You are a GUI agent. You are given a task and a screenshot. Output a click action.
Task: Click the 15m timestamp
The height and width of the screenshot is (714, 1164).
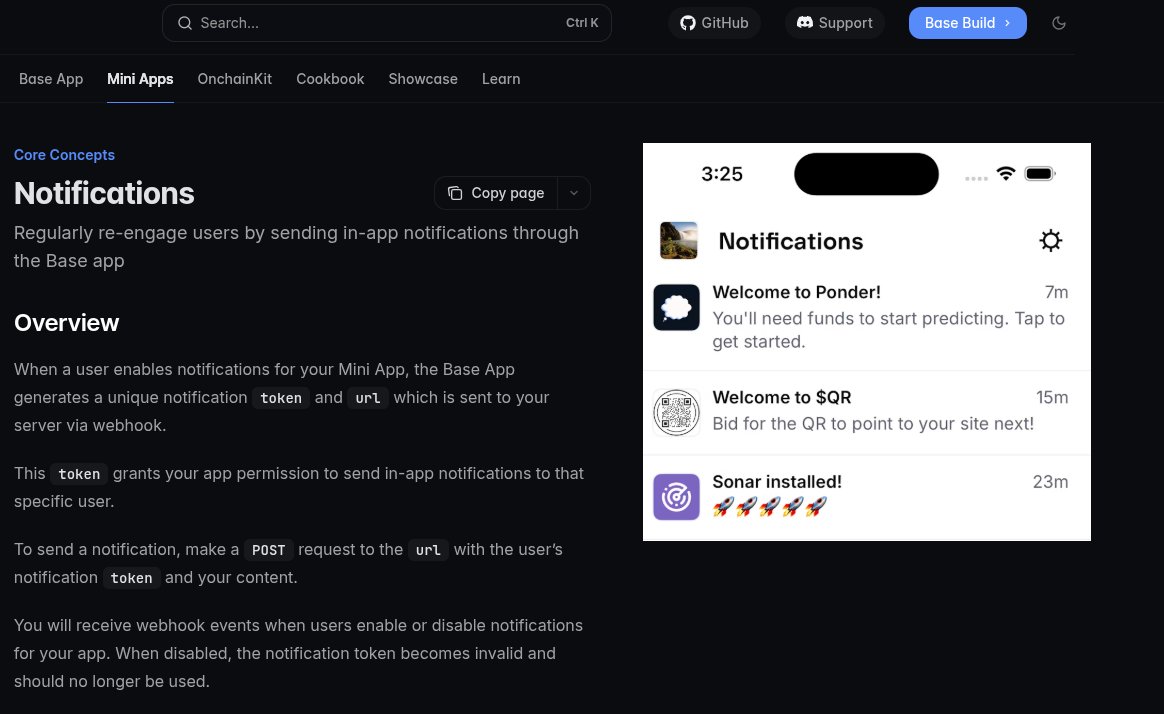pos(1052,398)
